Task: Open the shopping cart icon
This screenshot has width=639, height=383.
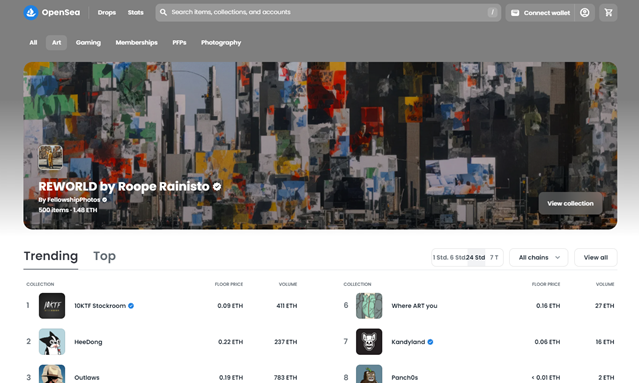Action: point(608,13)
